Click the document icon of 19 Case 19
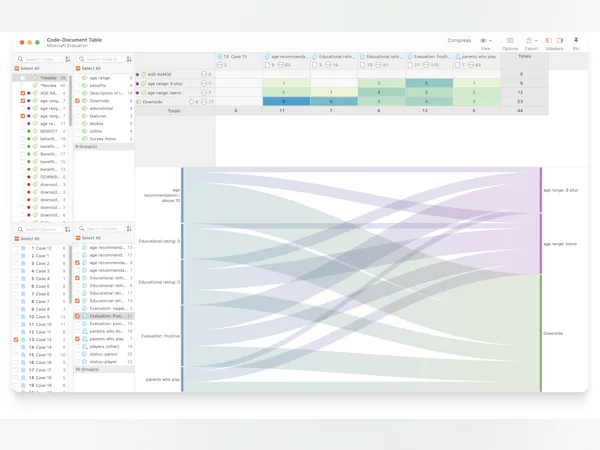 click(23, 385)
